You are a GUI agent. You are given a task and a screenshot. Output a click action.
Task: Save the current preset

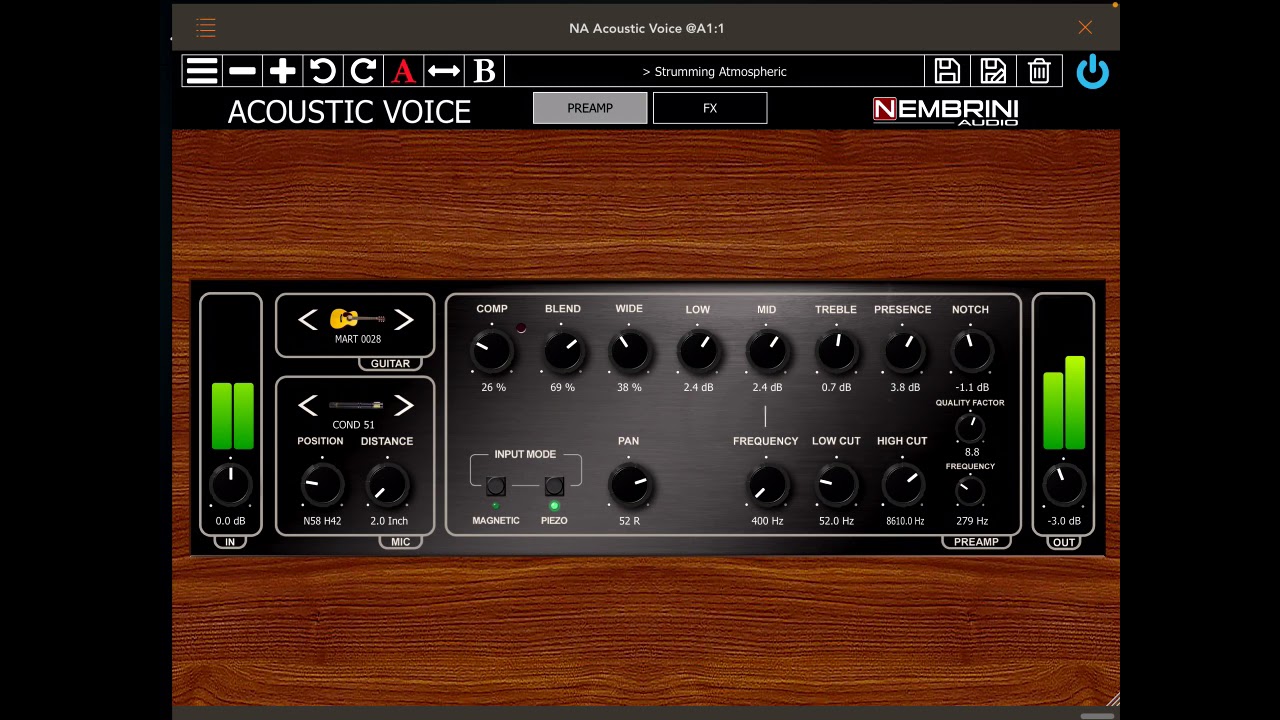coord(947,71)
